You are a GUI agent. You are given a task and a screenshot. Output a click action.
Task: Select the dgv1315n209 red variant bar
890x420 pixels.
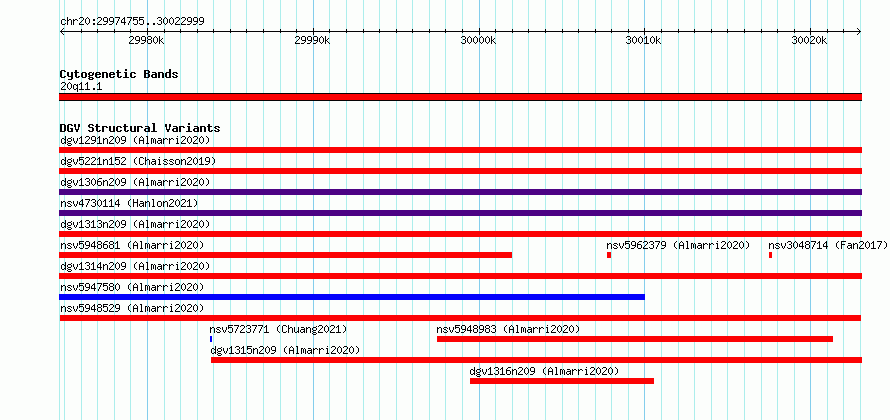536,360
